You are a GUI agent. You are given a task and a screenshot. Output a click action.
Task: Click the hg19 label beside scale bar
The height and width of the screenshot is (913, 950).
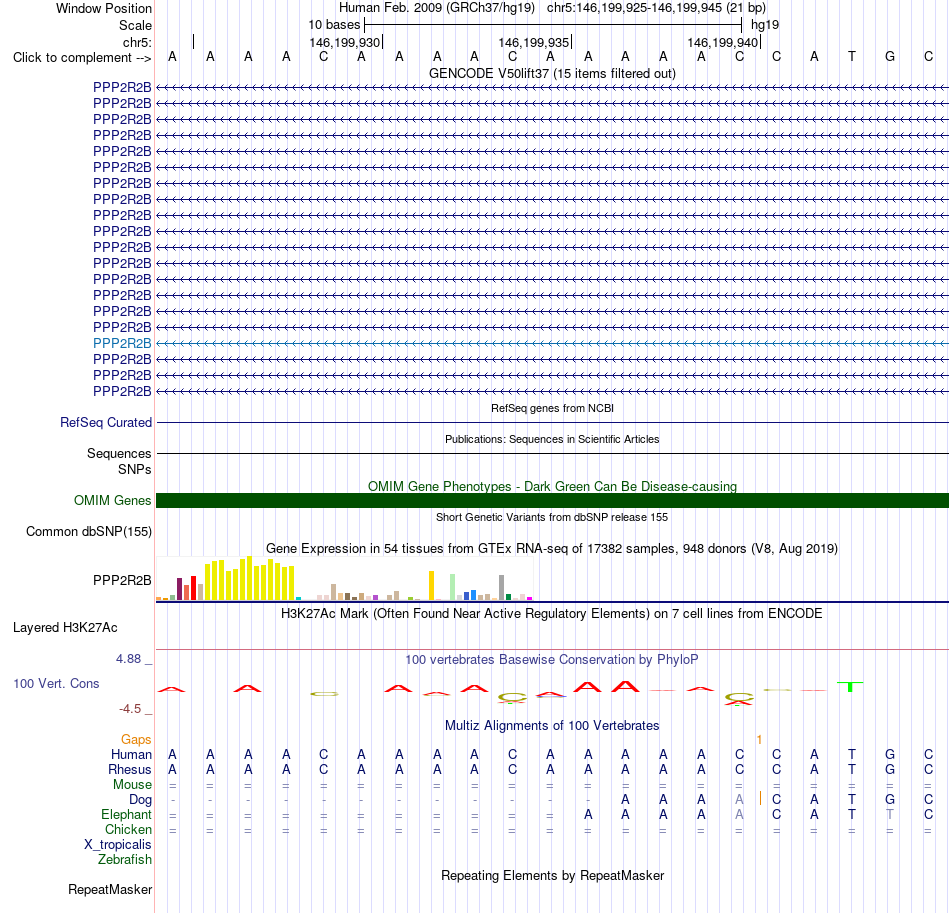765,25
